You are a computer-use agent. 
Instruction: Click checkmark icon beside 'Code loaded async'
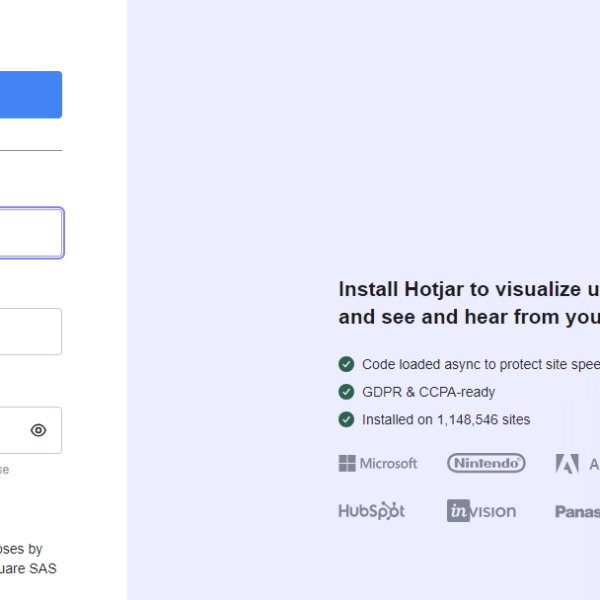(x=346, y=364)
